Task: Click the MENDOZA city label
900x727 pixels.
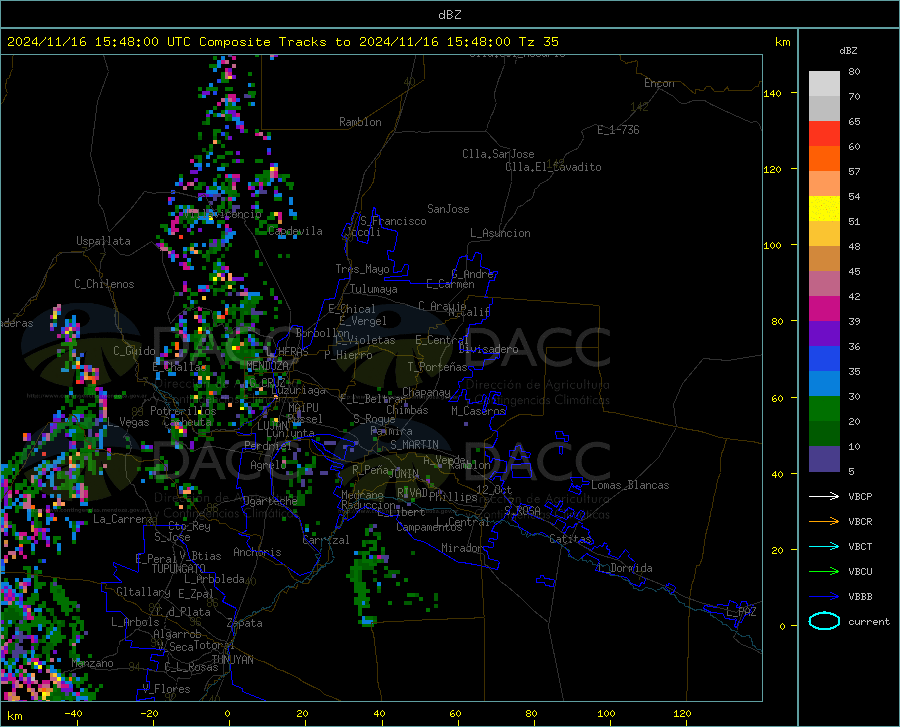Action: [x=267, y=366]
